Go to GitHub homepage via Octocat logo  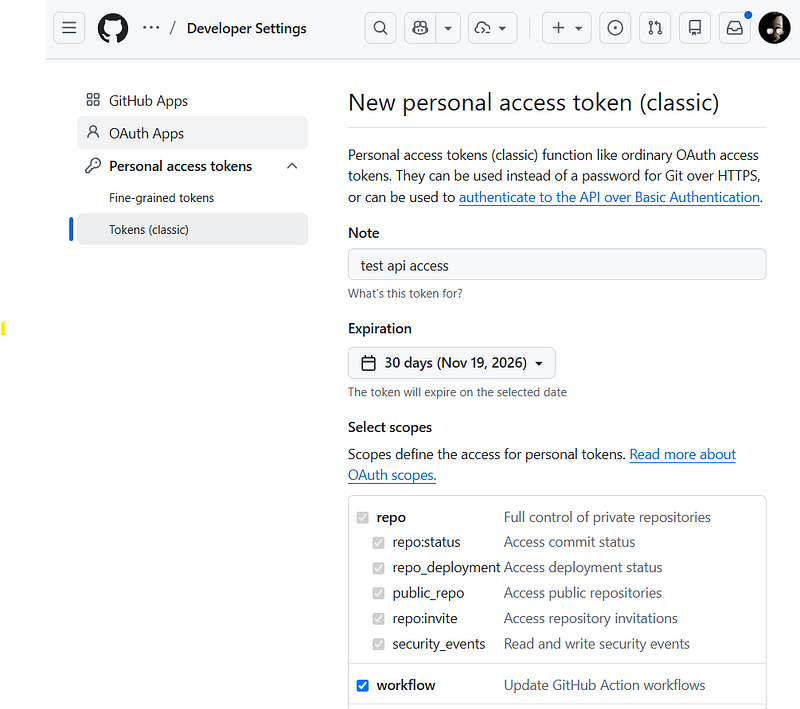pos(113,28)
